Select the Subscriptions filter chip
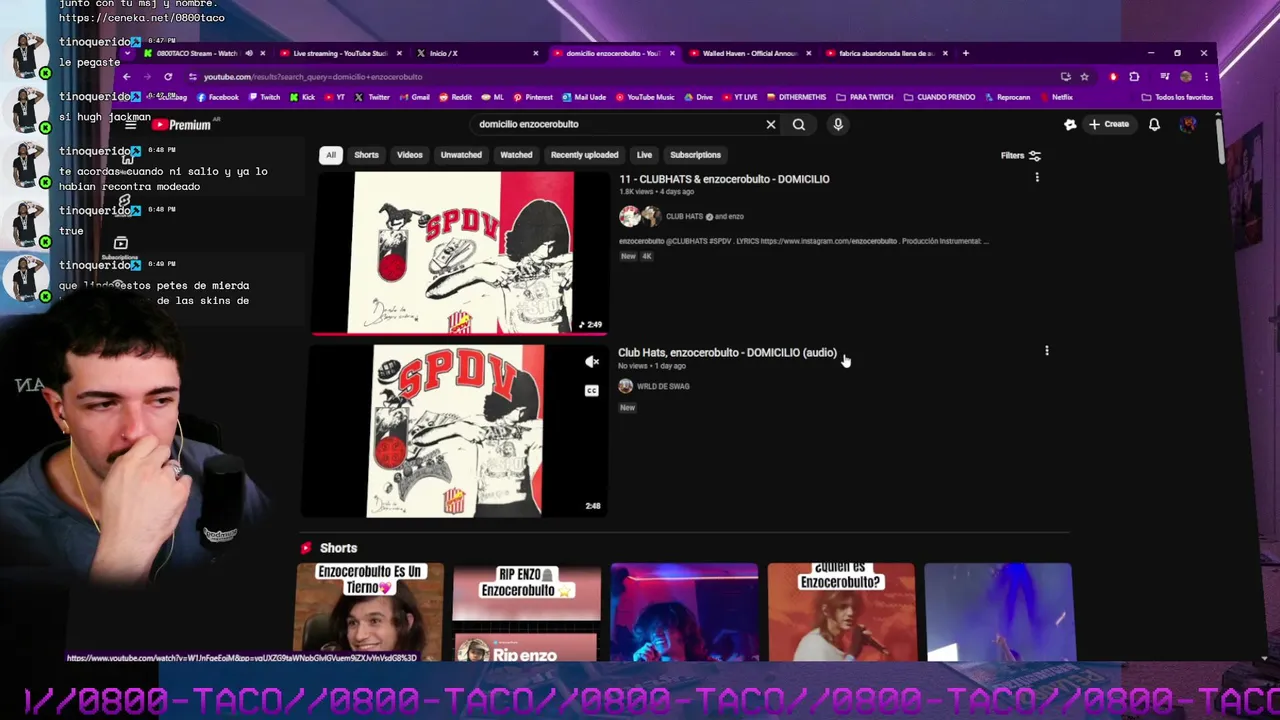The image size is (1280, 720). tap(695, 155)
